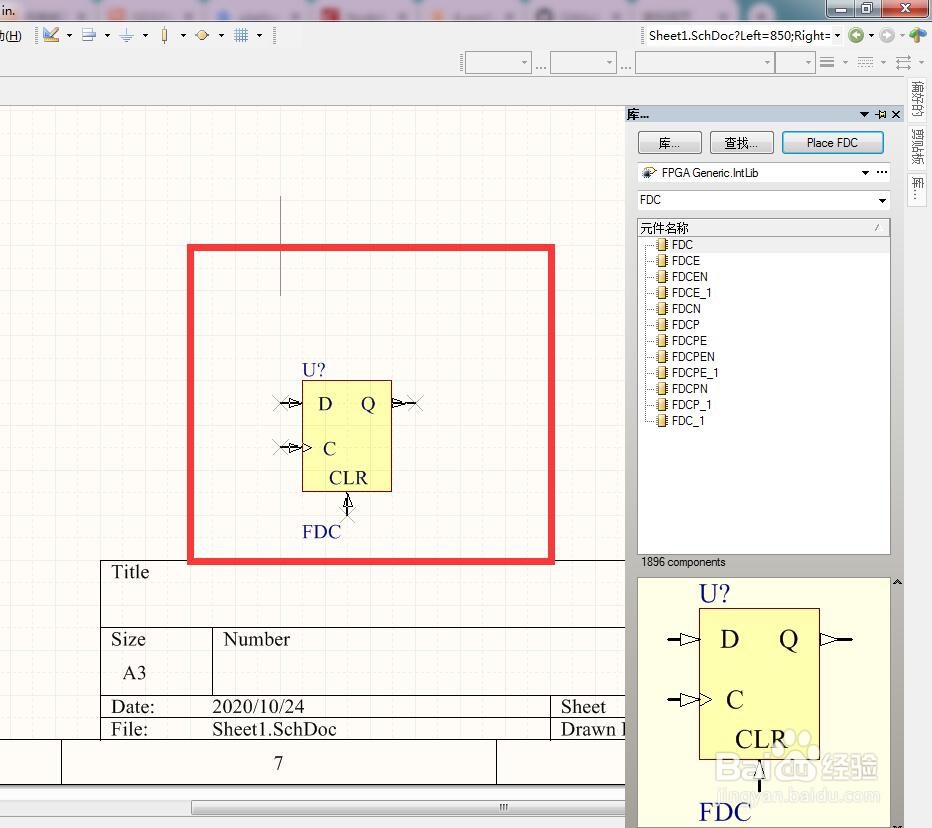The height and width of the screenshot is (828, 932).
Task: Close the Libraries panel
Action: tap(896, 114)
